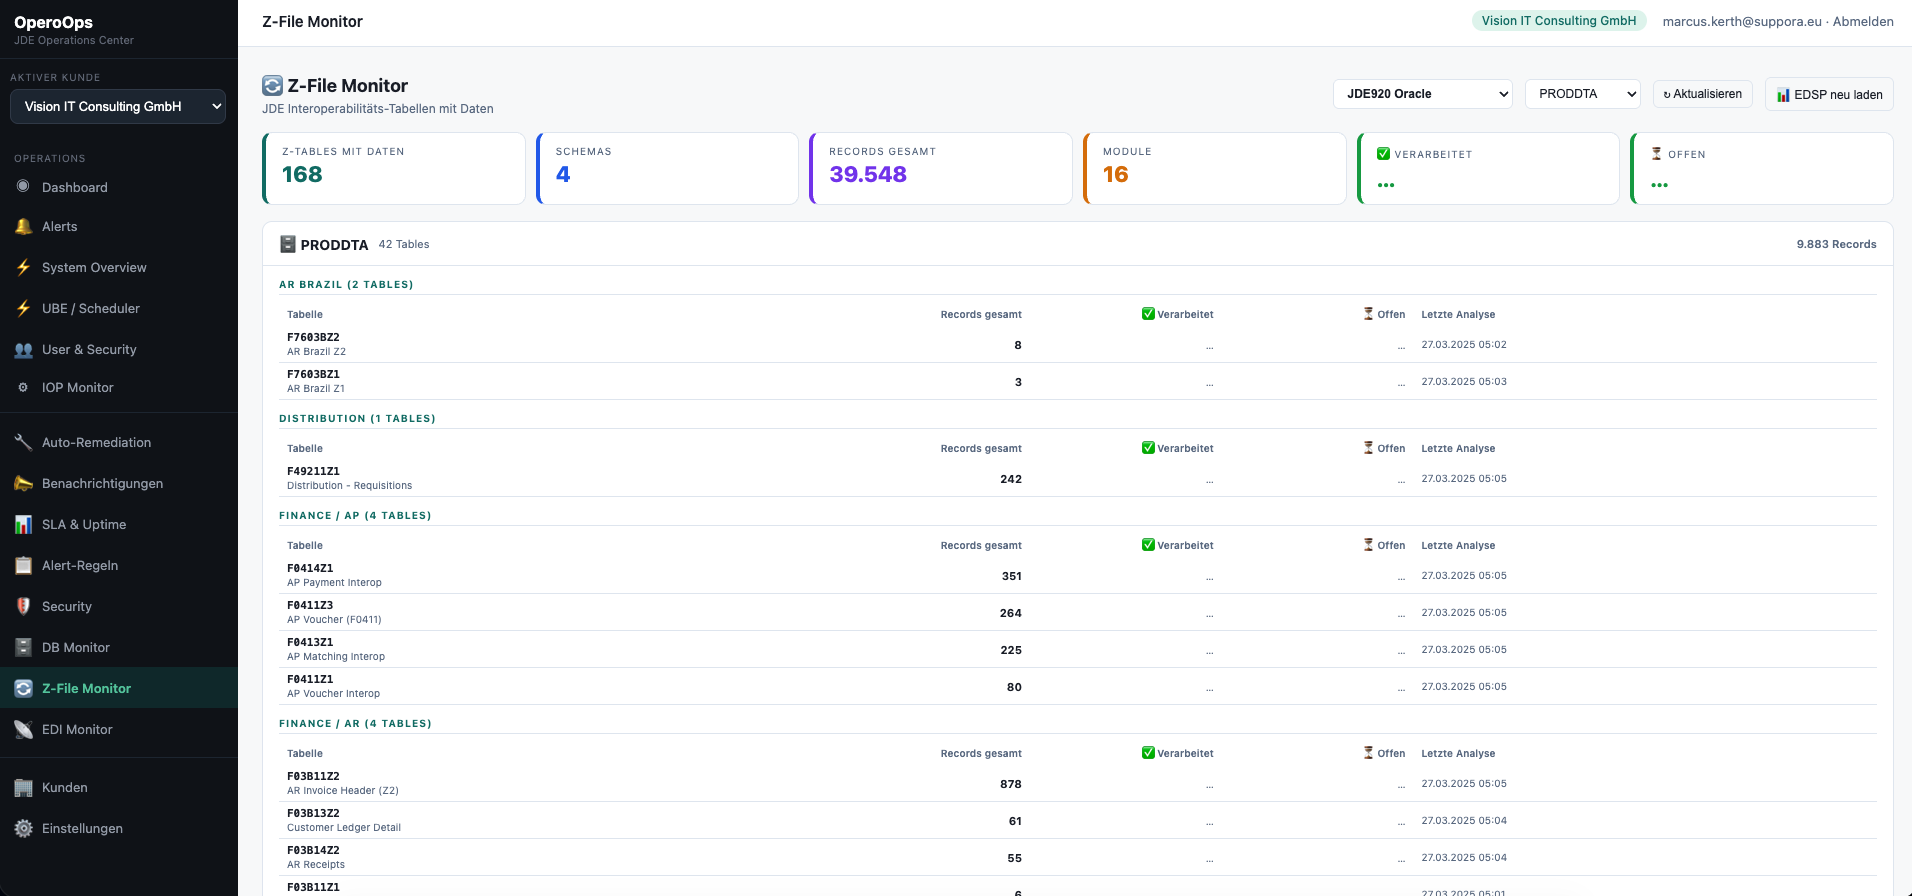Click the Kunden building icon
The width and height of the screenshot is (1912, 896).
[23, 787]
